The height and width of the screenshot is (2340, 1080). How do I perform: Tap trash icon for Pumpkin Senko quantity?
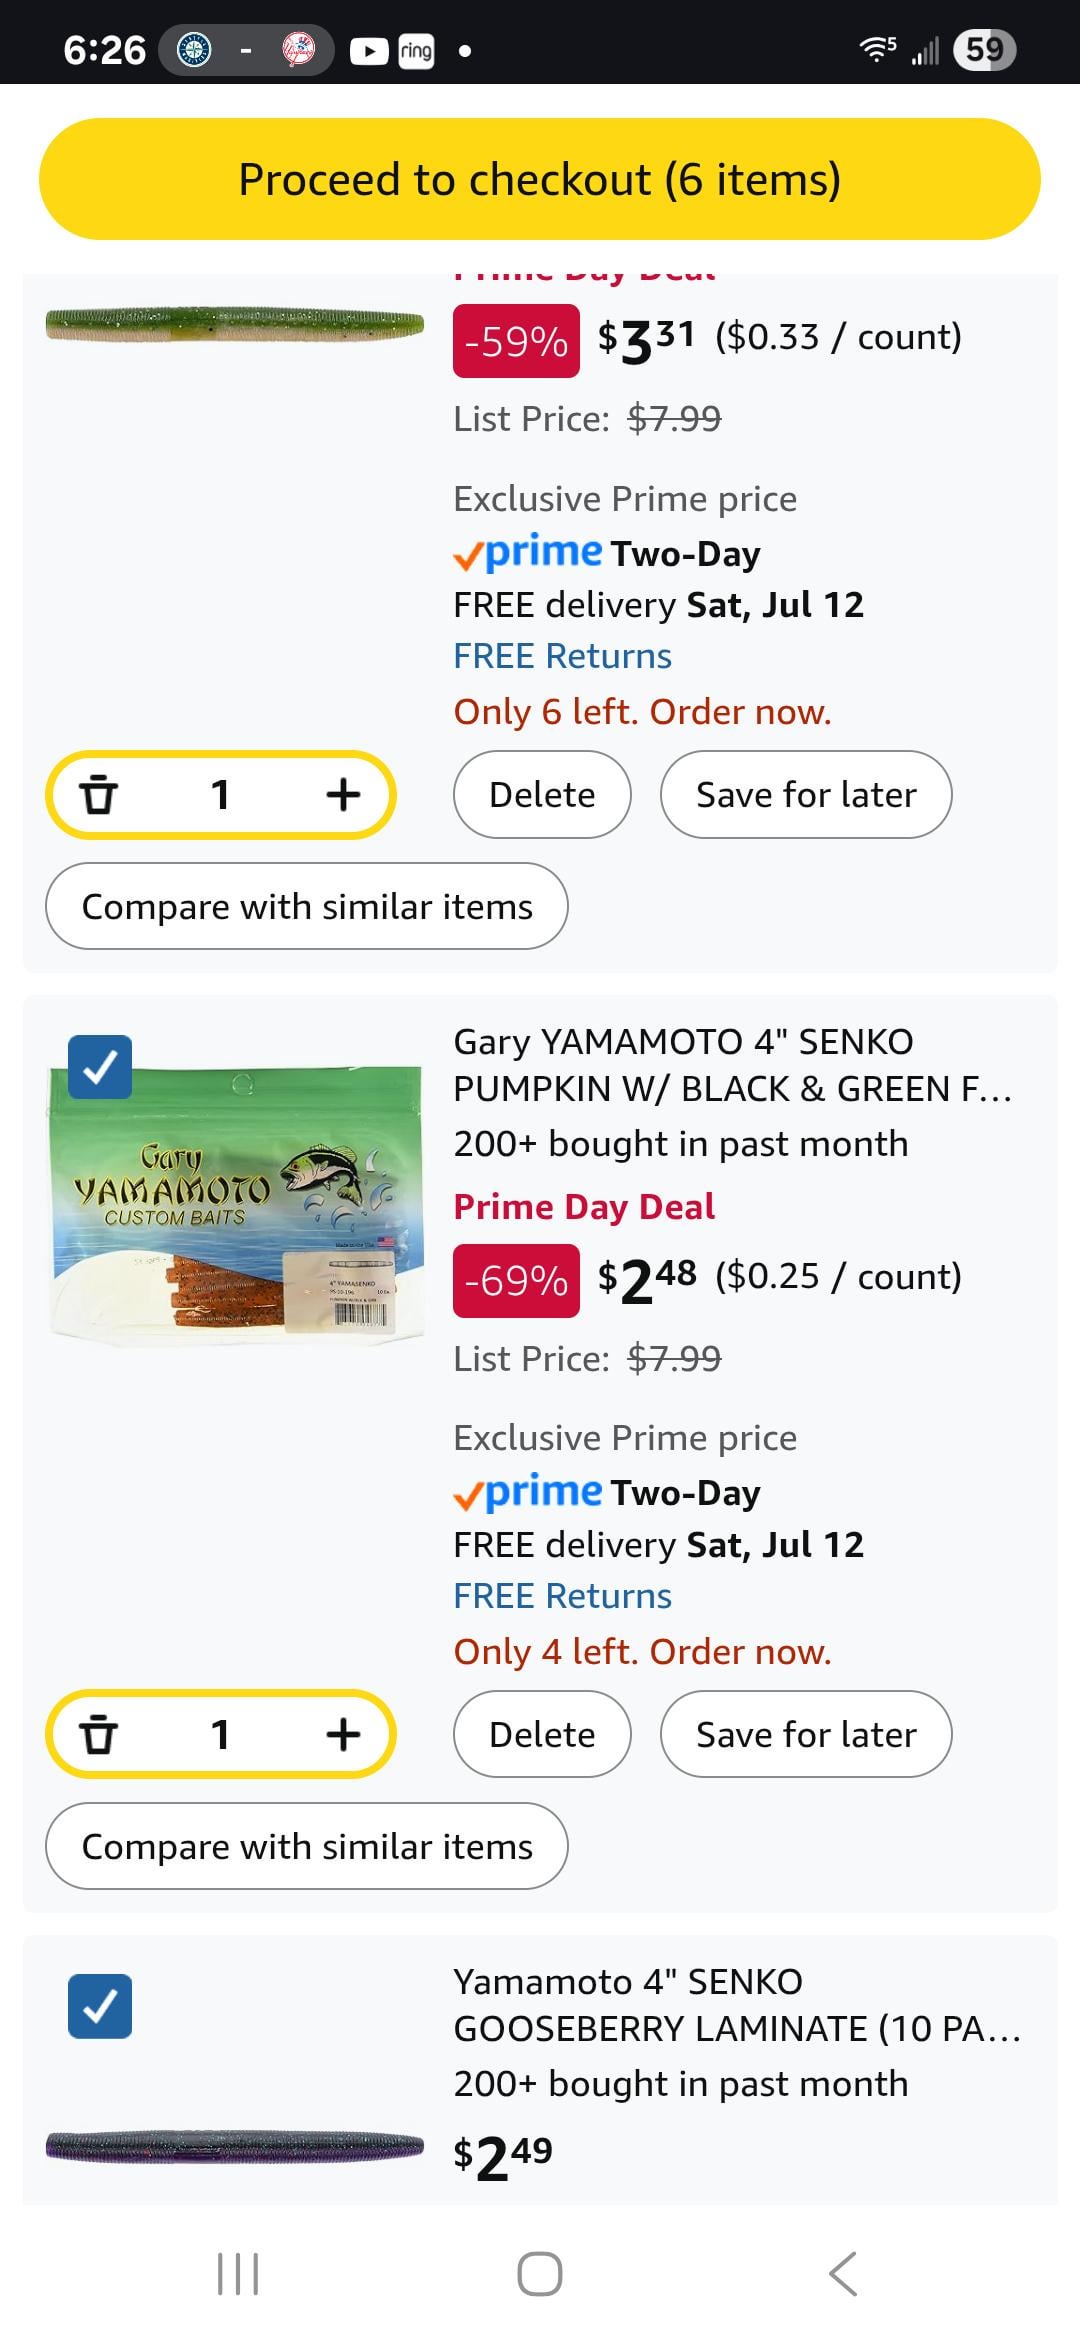coord(98,1734)
